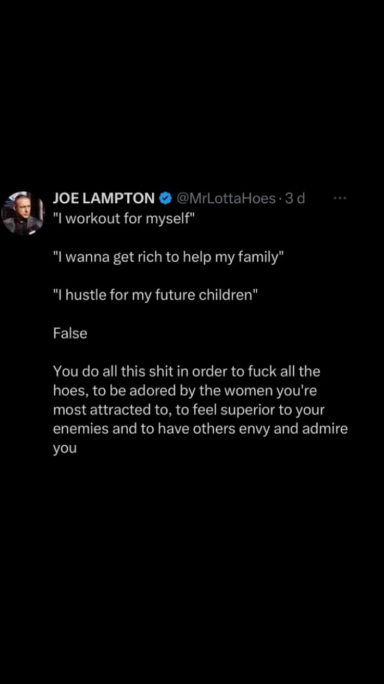Click the line starting "You do all this"
The height and width of the screenshot is (684, 384).
pyautogui.click(x=186, y=372)
